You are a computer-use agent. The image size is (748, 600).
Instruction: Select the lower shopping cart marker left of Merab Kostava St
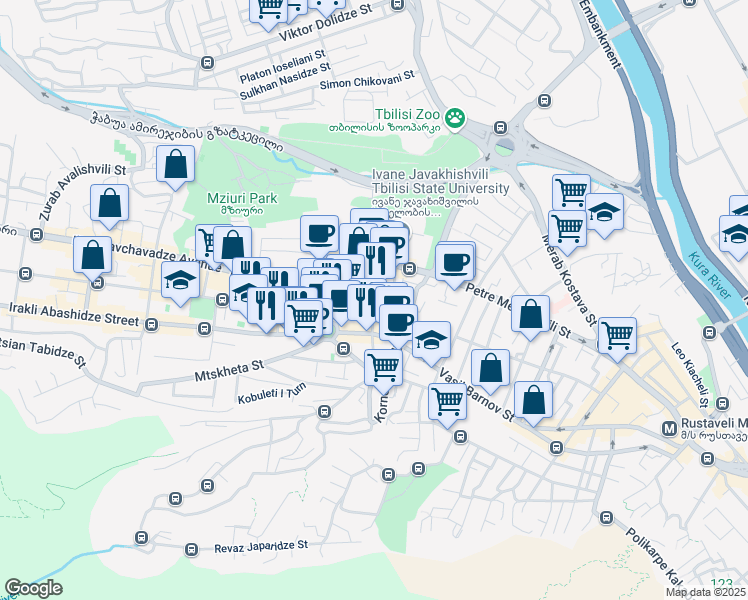pyautogui.click(x=567, y=230)
